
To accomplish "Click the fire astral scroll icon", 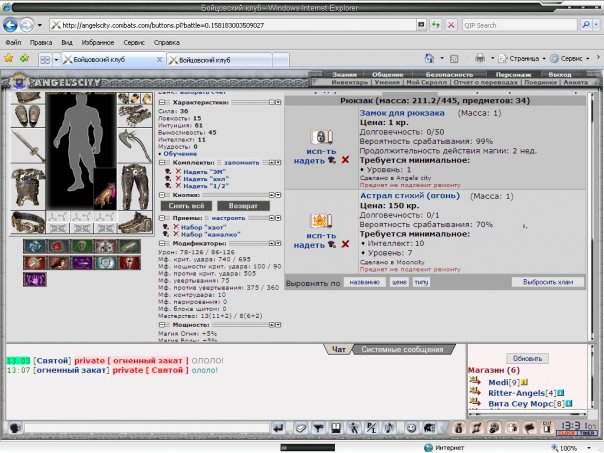I will [321, 221].
